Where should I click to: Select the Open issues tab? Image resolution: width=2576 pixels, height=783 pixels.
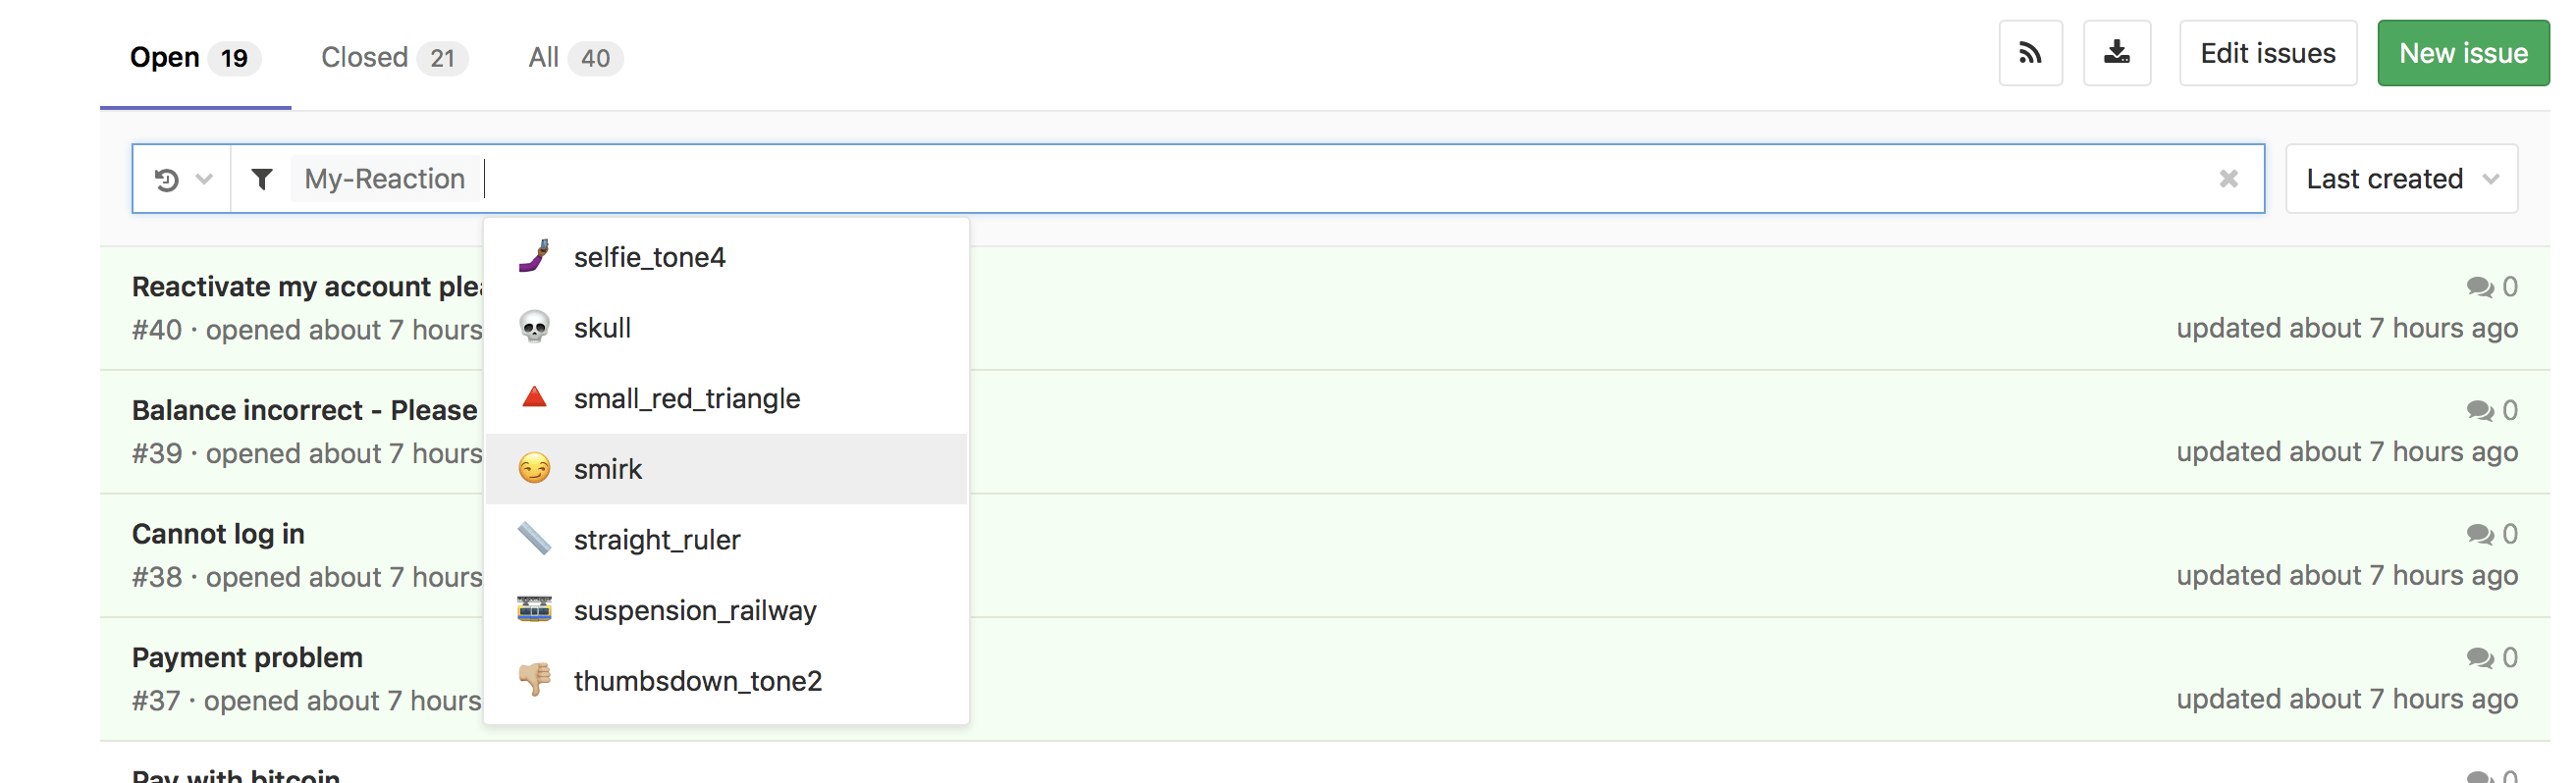point(194,57)
